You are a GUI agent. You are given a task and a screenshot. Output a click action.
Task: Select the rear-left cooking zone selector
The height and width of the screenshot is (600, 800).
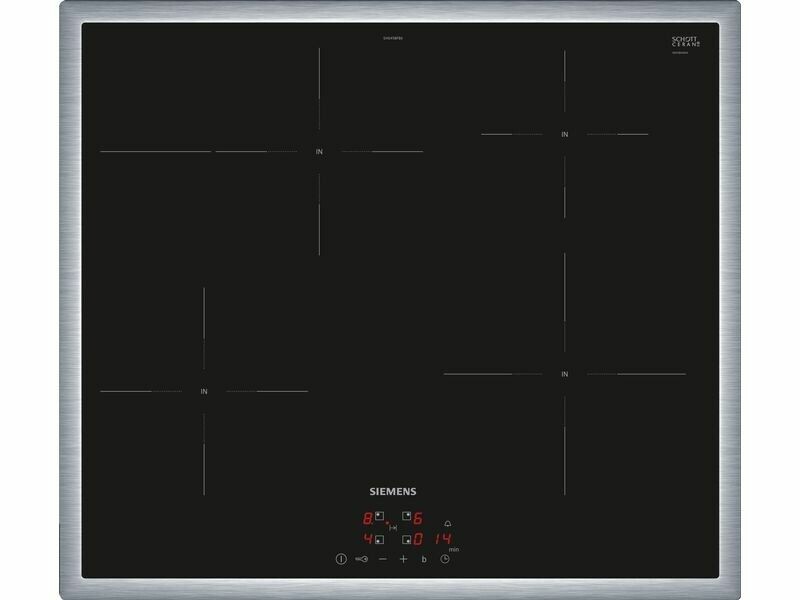click(379, 518)
